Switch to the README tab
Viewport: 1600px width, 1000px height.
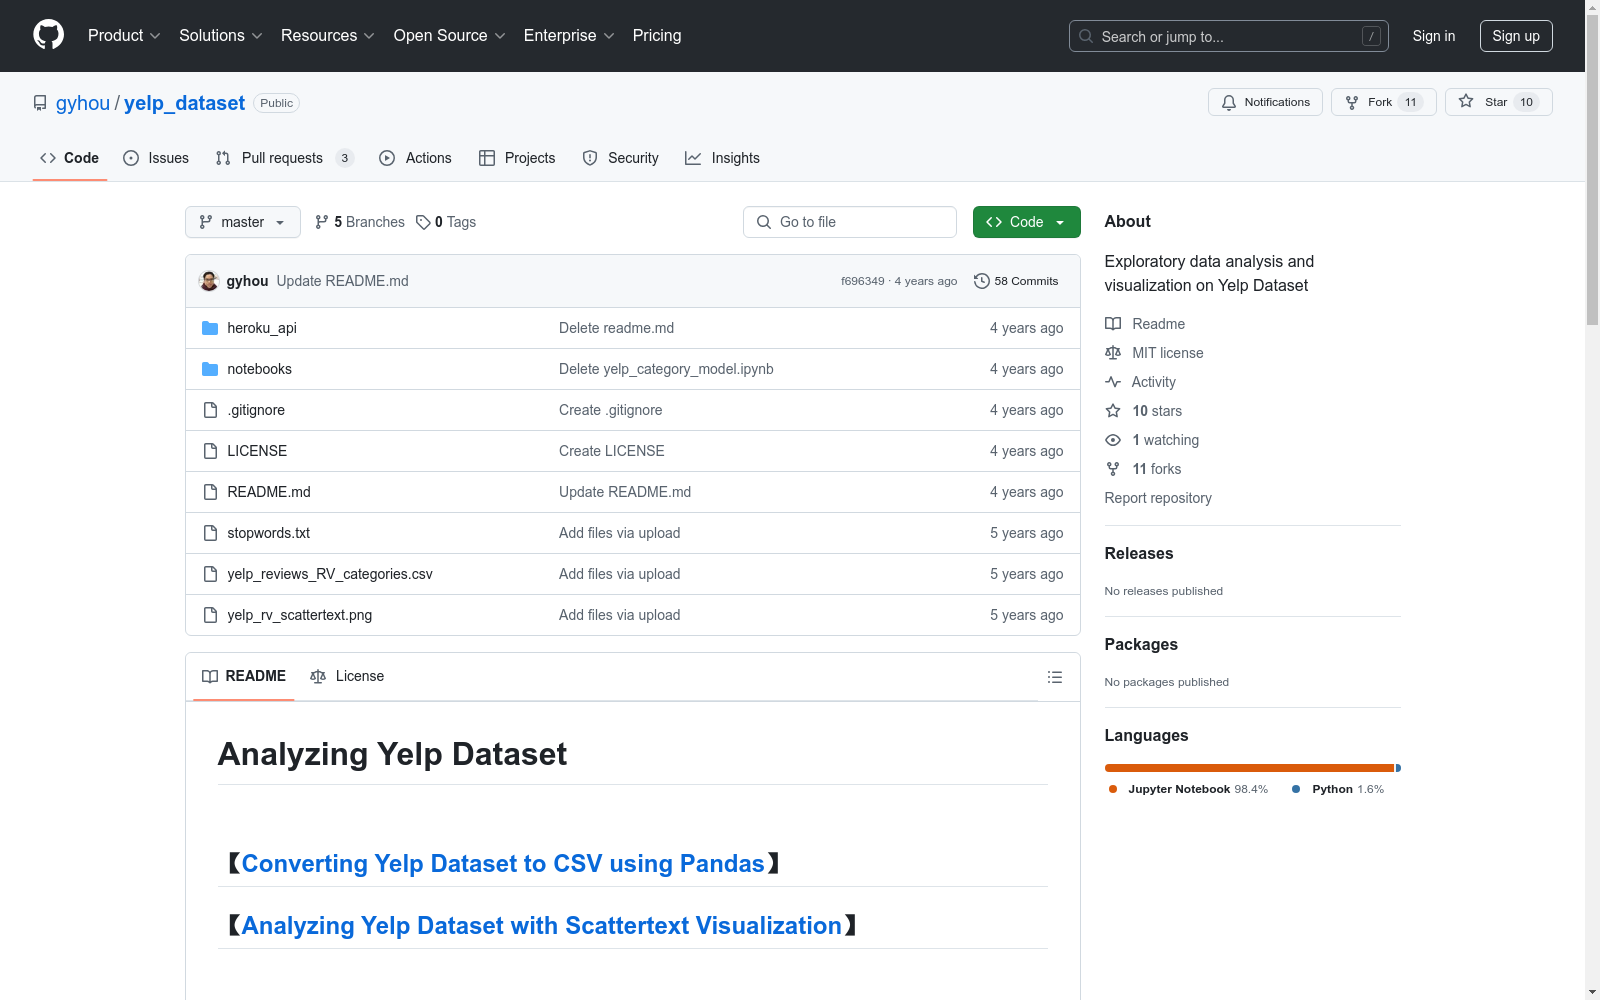click(x=244, y=677)
